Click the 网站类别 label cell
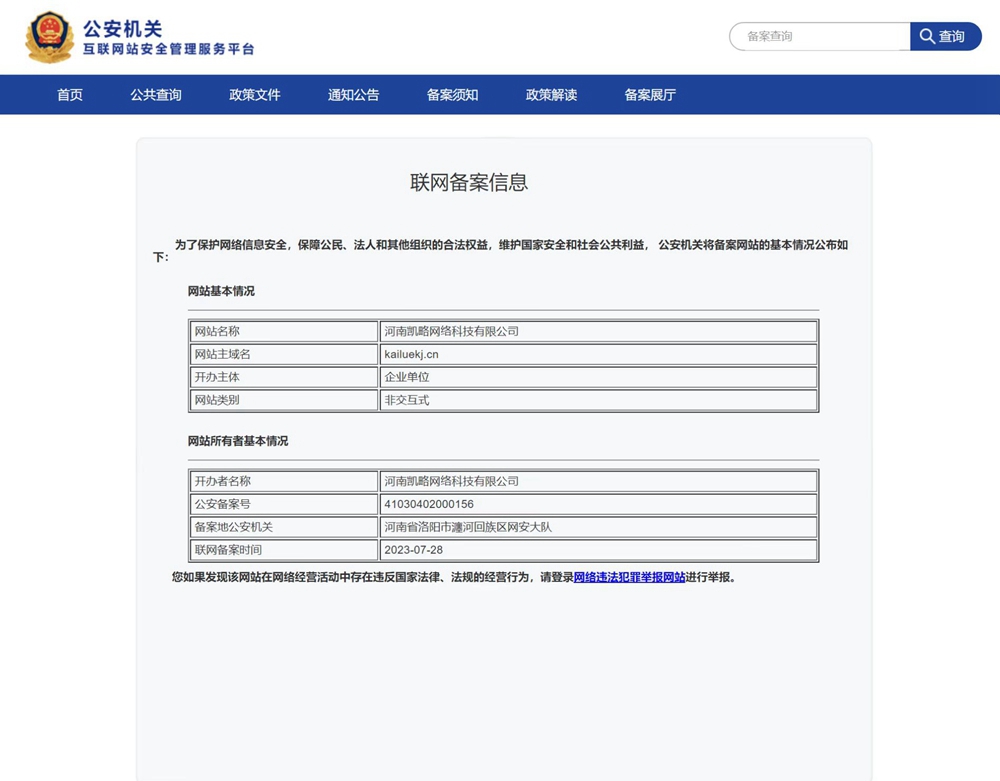This screenshot has height=781, width=1000. 284,400
